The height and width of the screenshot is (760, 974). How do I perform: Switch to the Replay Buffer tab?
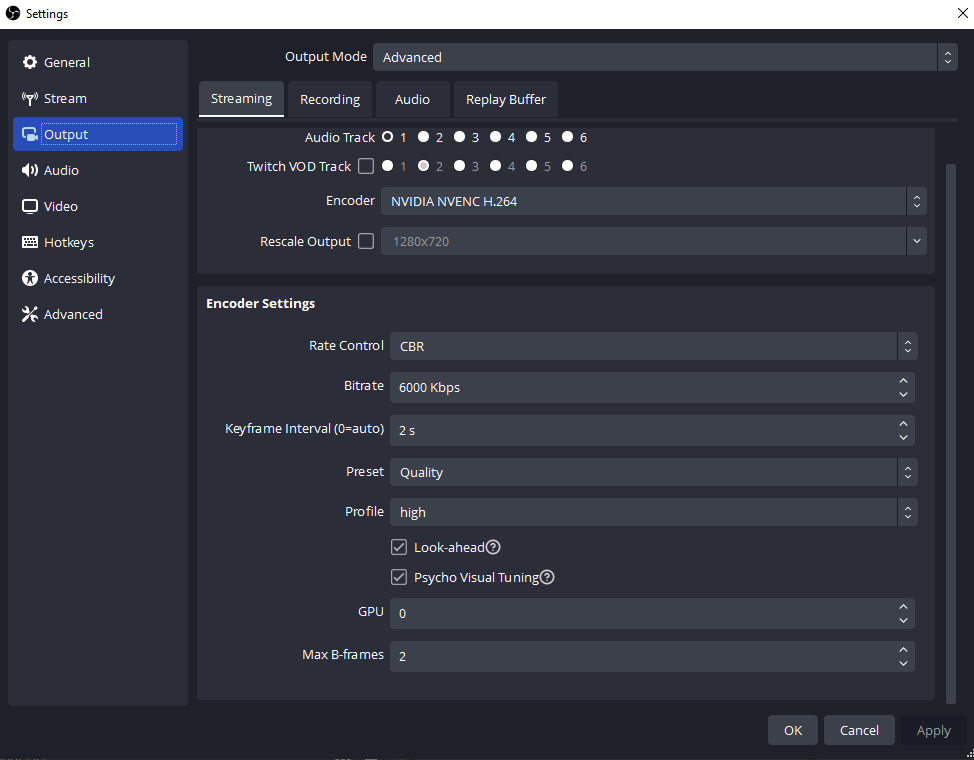505,99
